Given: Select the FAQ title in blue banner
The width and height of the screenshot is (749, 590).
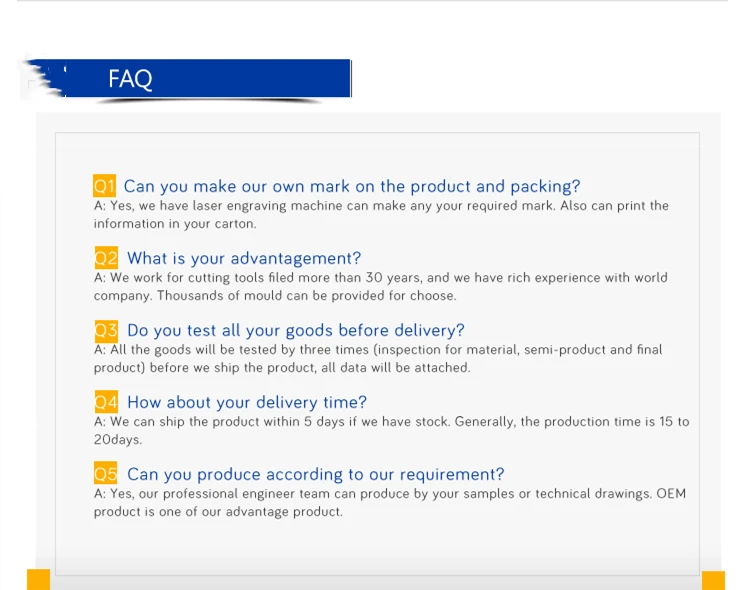Looking at the screenshot, I should click(130, 79).
